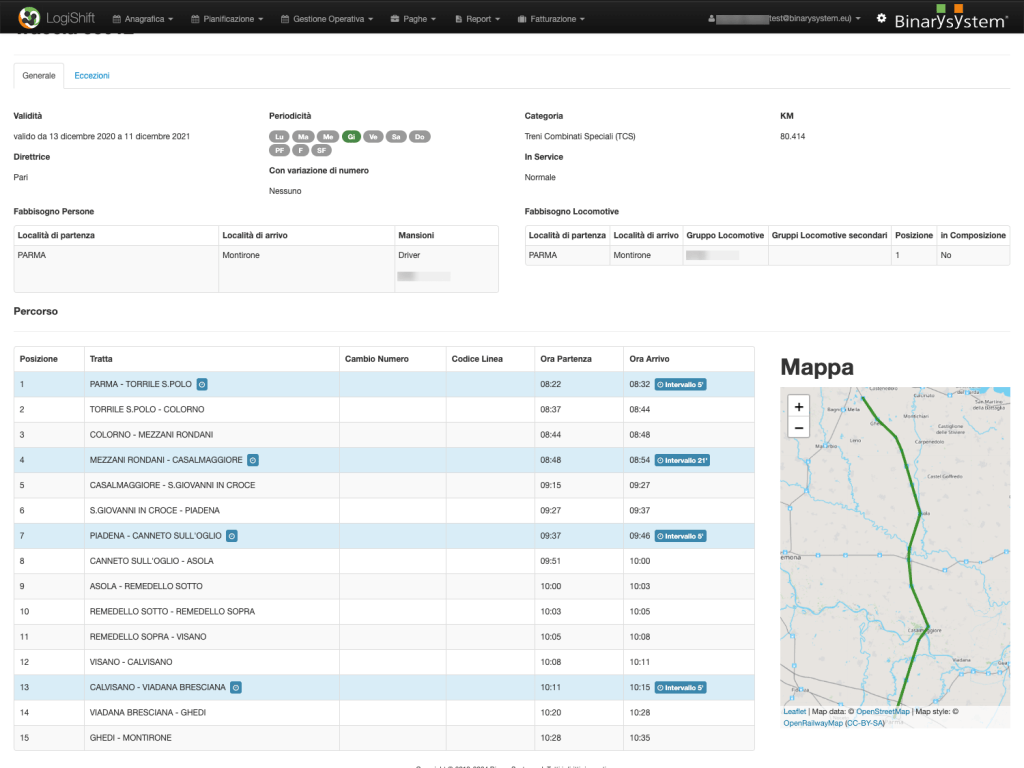This screenshot has width=1024, height=768.
Task: Click the Intervallo 5' badge at 08:32
Action: (680, 385)
